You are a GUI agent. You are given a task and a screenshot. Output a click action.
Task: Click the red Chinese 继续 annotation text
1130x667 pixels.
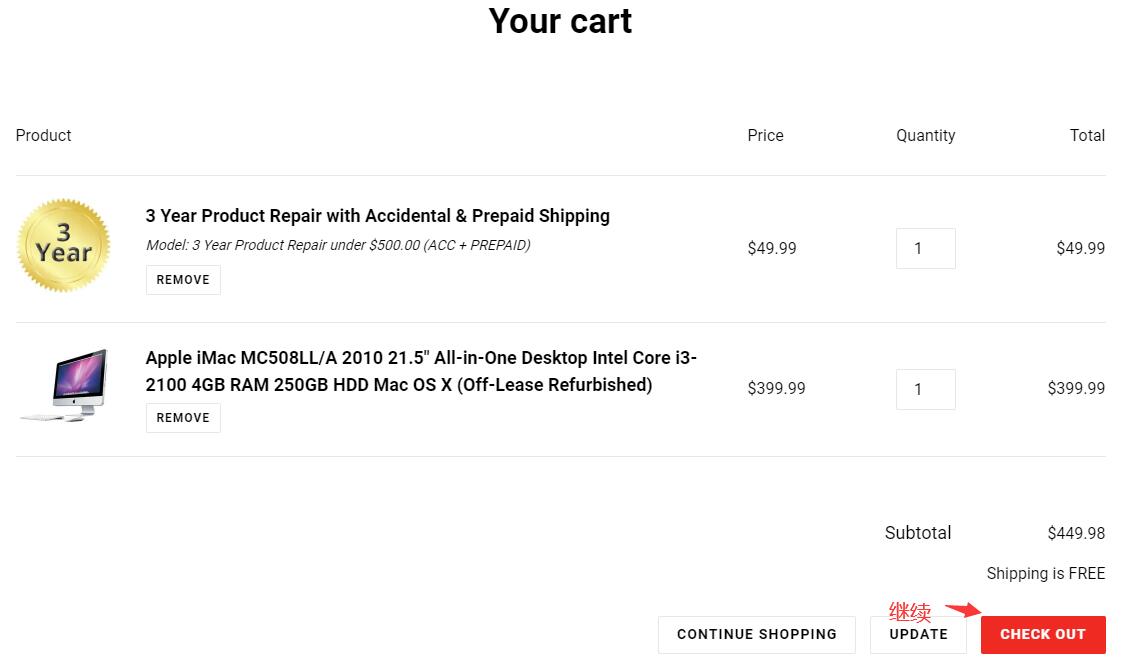910,612
